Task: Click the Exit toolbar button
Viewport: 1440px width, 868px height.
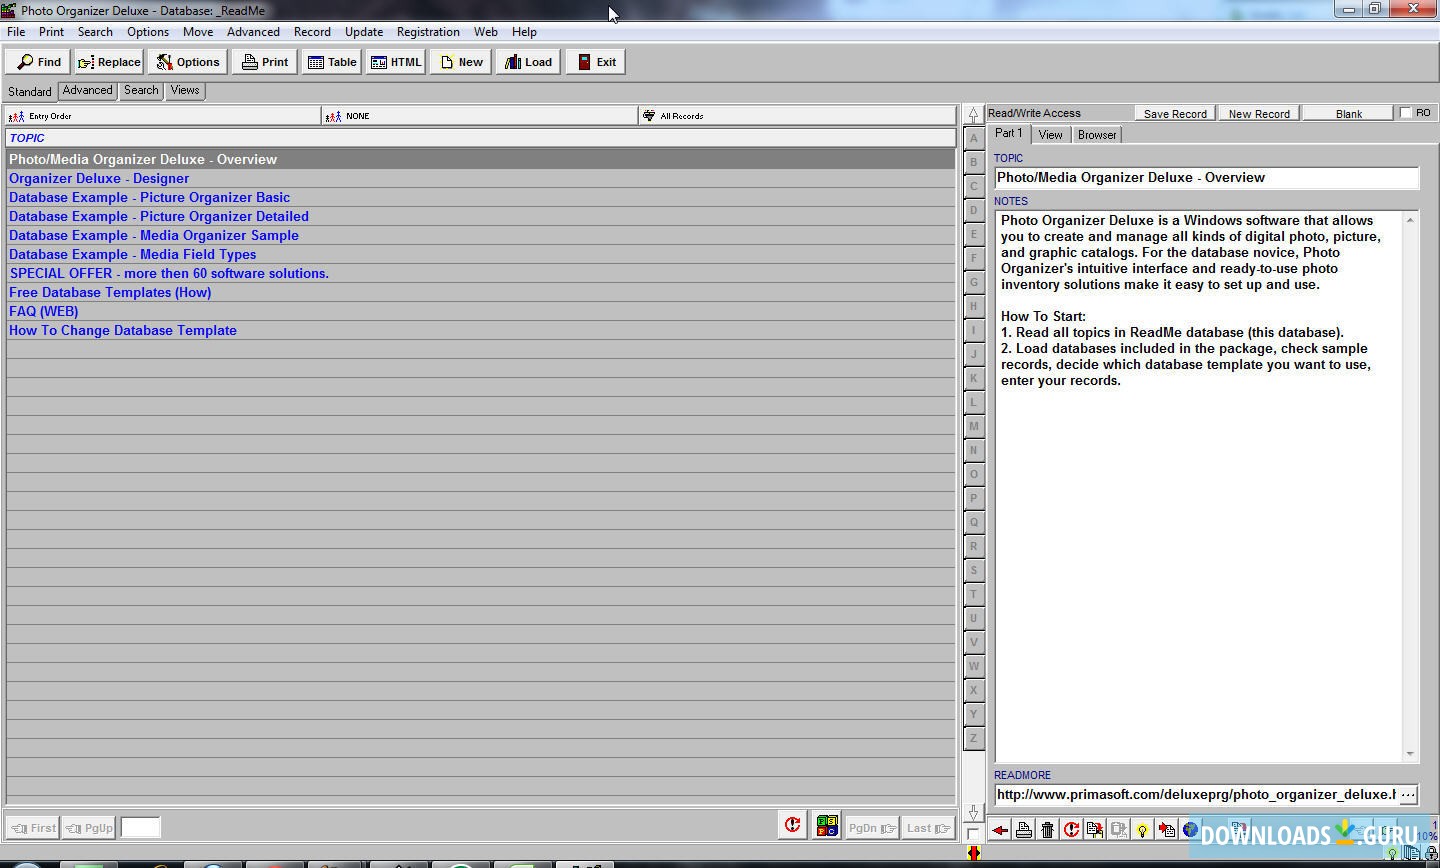Action: coord(596,62)
